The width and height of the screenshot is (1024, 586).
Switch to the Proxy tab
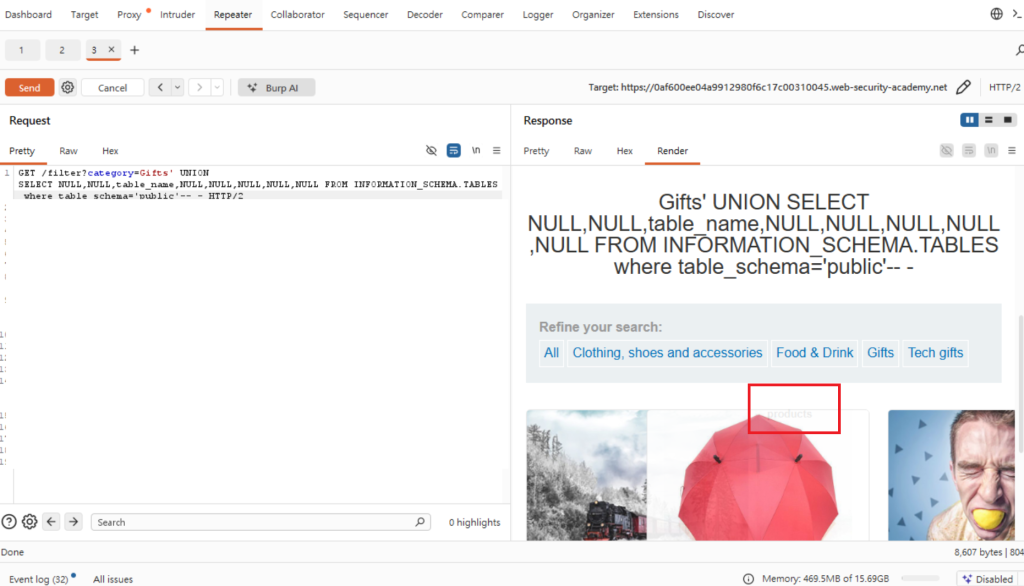tap(129, 14)
